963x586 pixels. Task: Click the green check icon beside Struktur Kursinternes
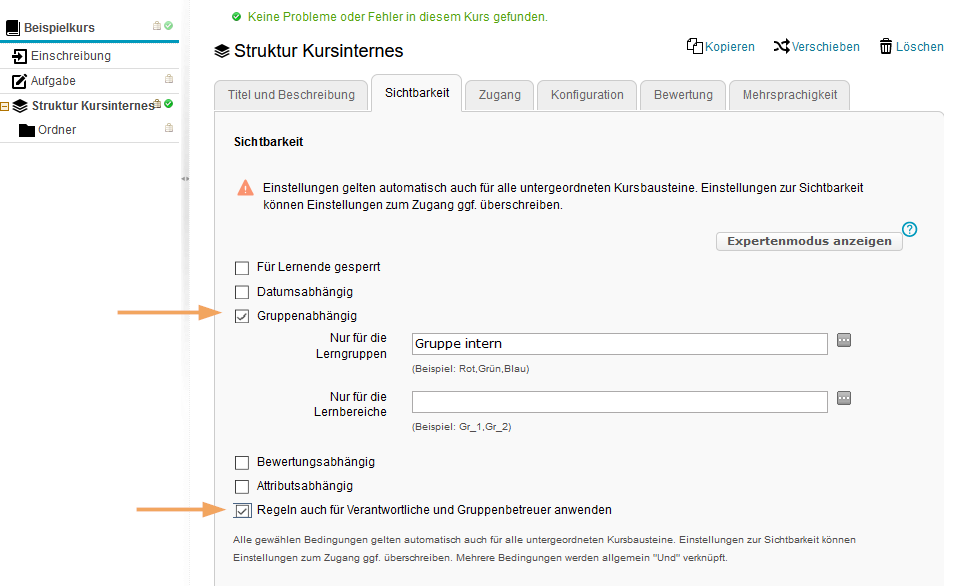click(166, 102)
